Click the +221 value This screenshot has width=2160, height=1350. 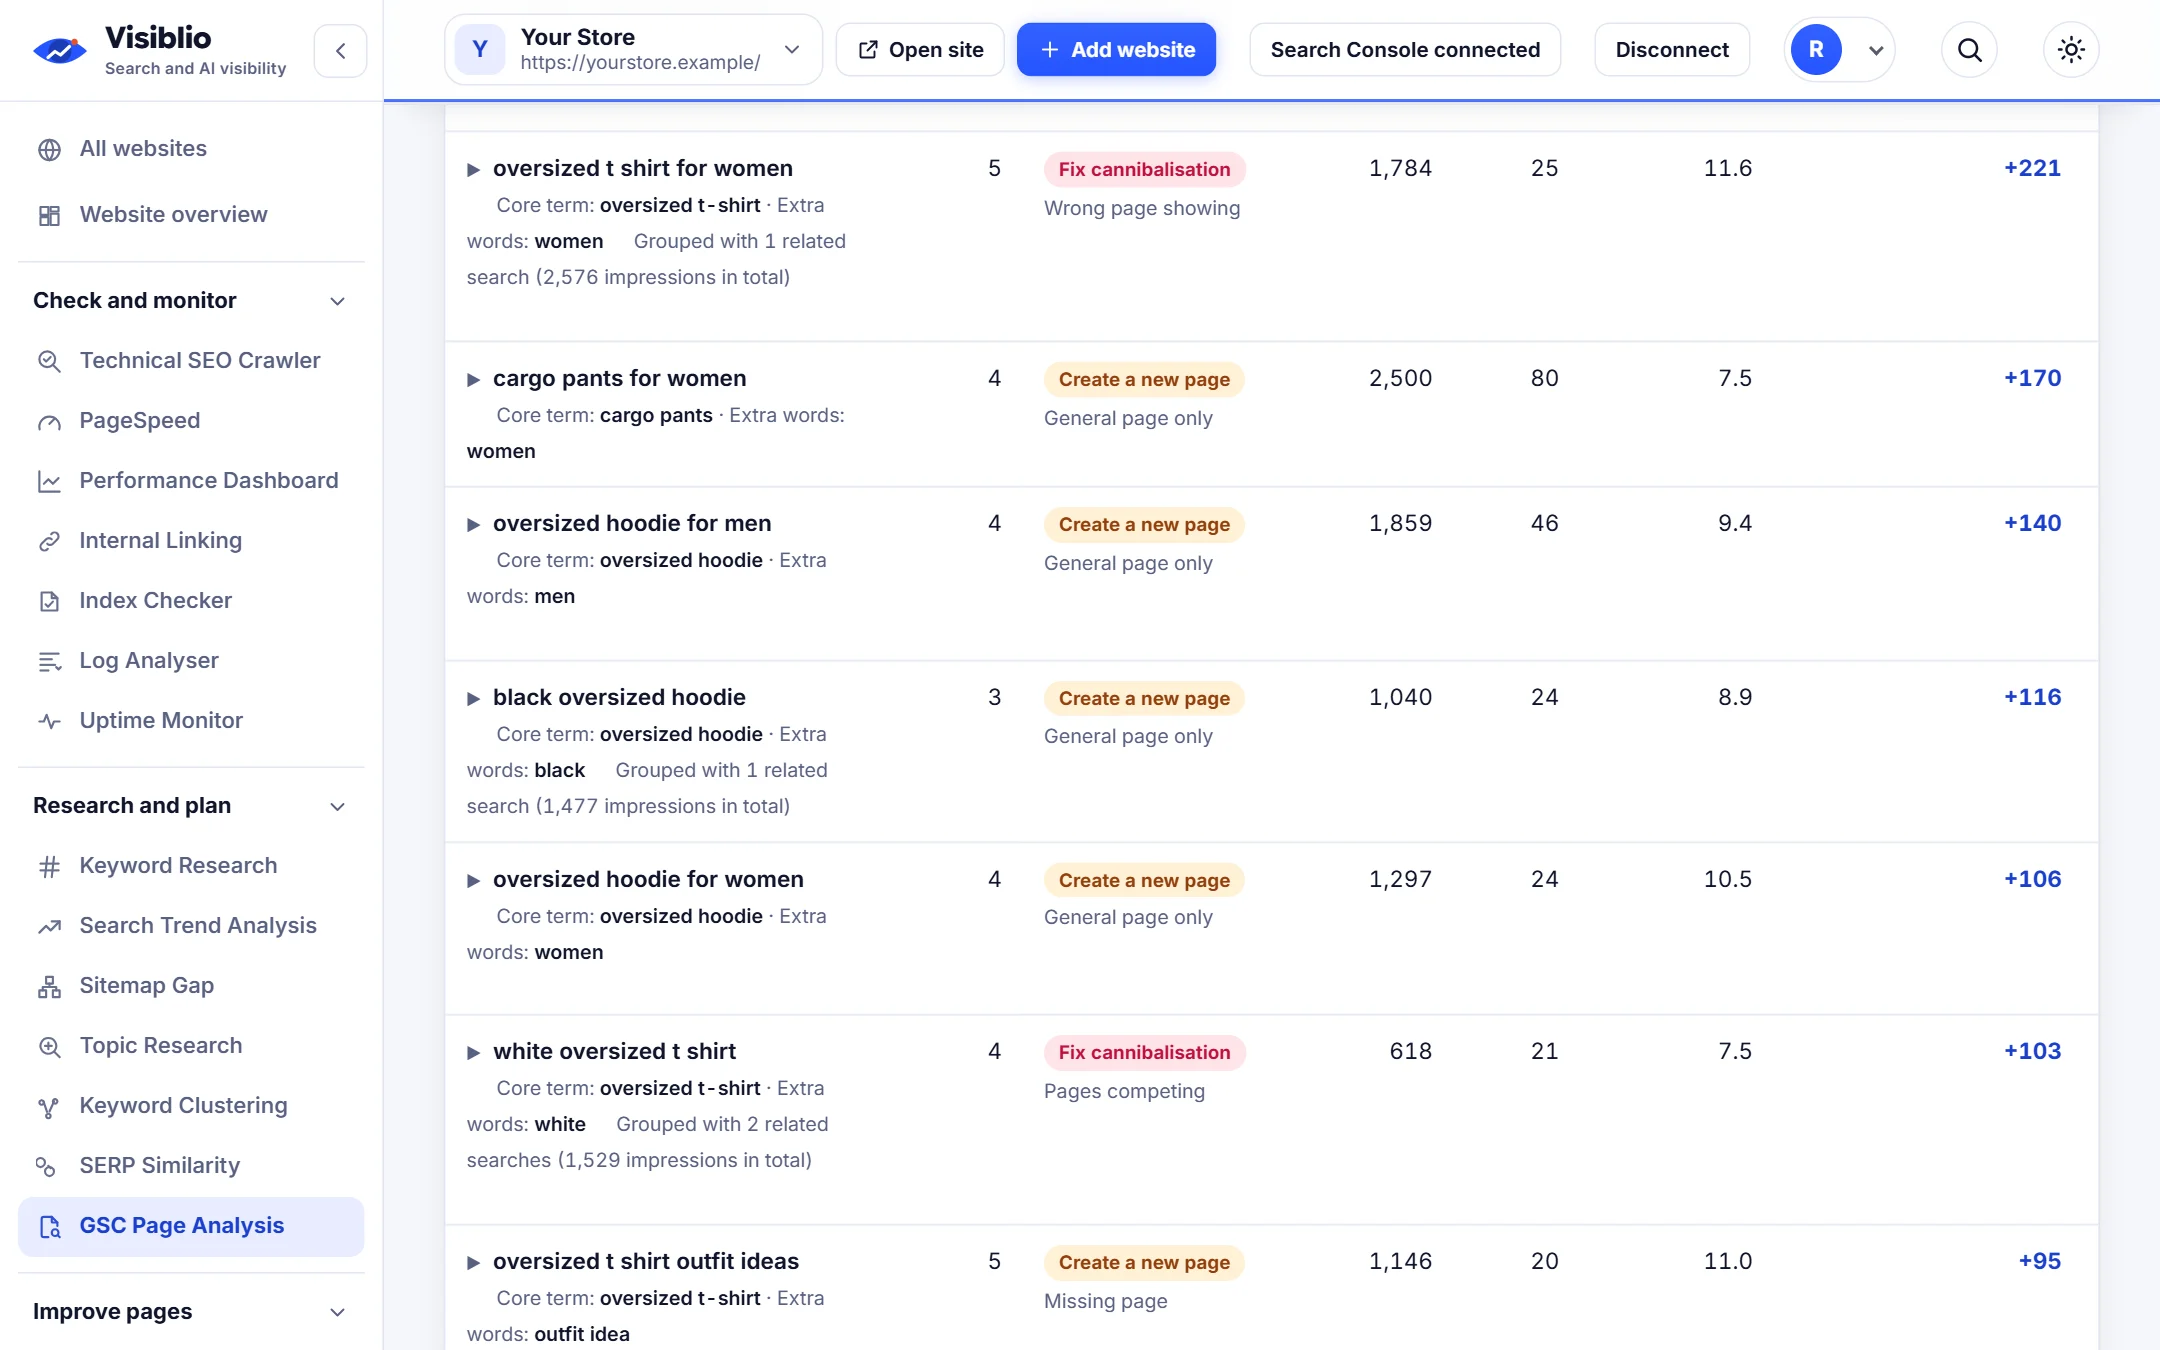[2032, 168]
